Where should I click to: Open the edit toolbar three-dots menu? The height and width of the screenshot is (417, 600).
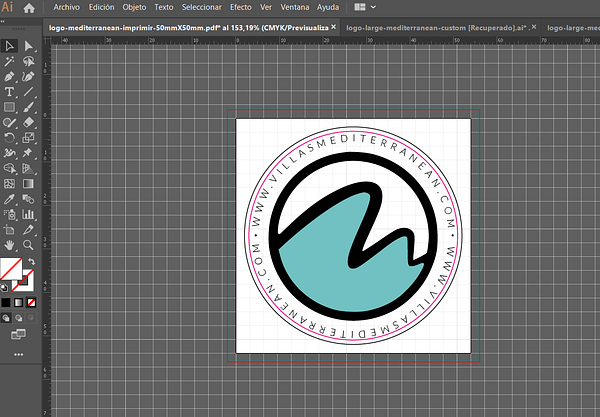(x=18, y=353)
